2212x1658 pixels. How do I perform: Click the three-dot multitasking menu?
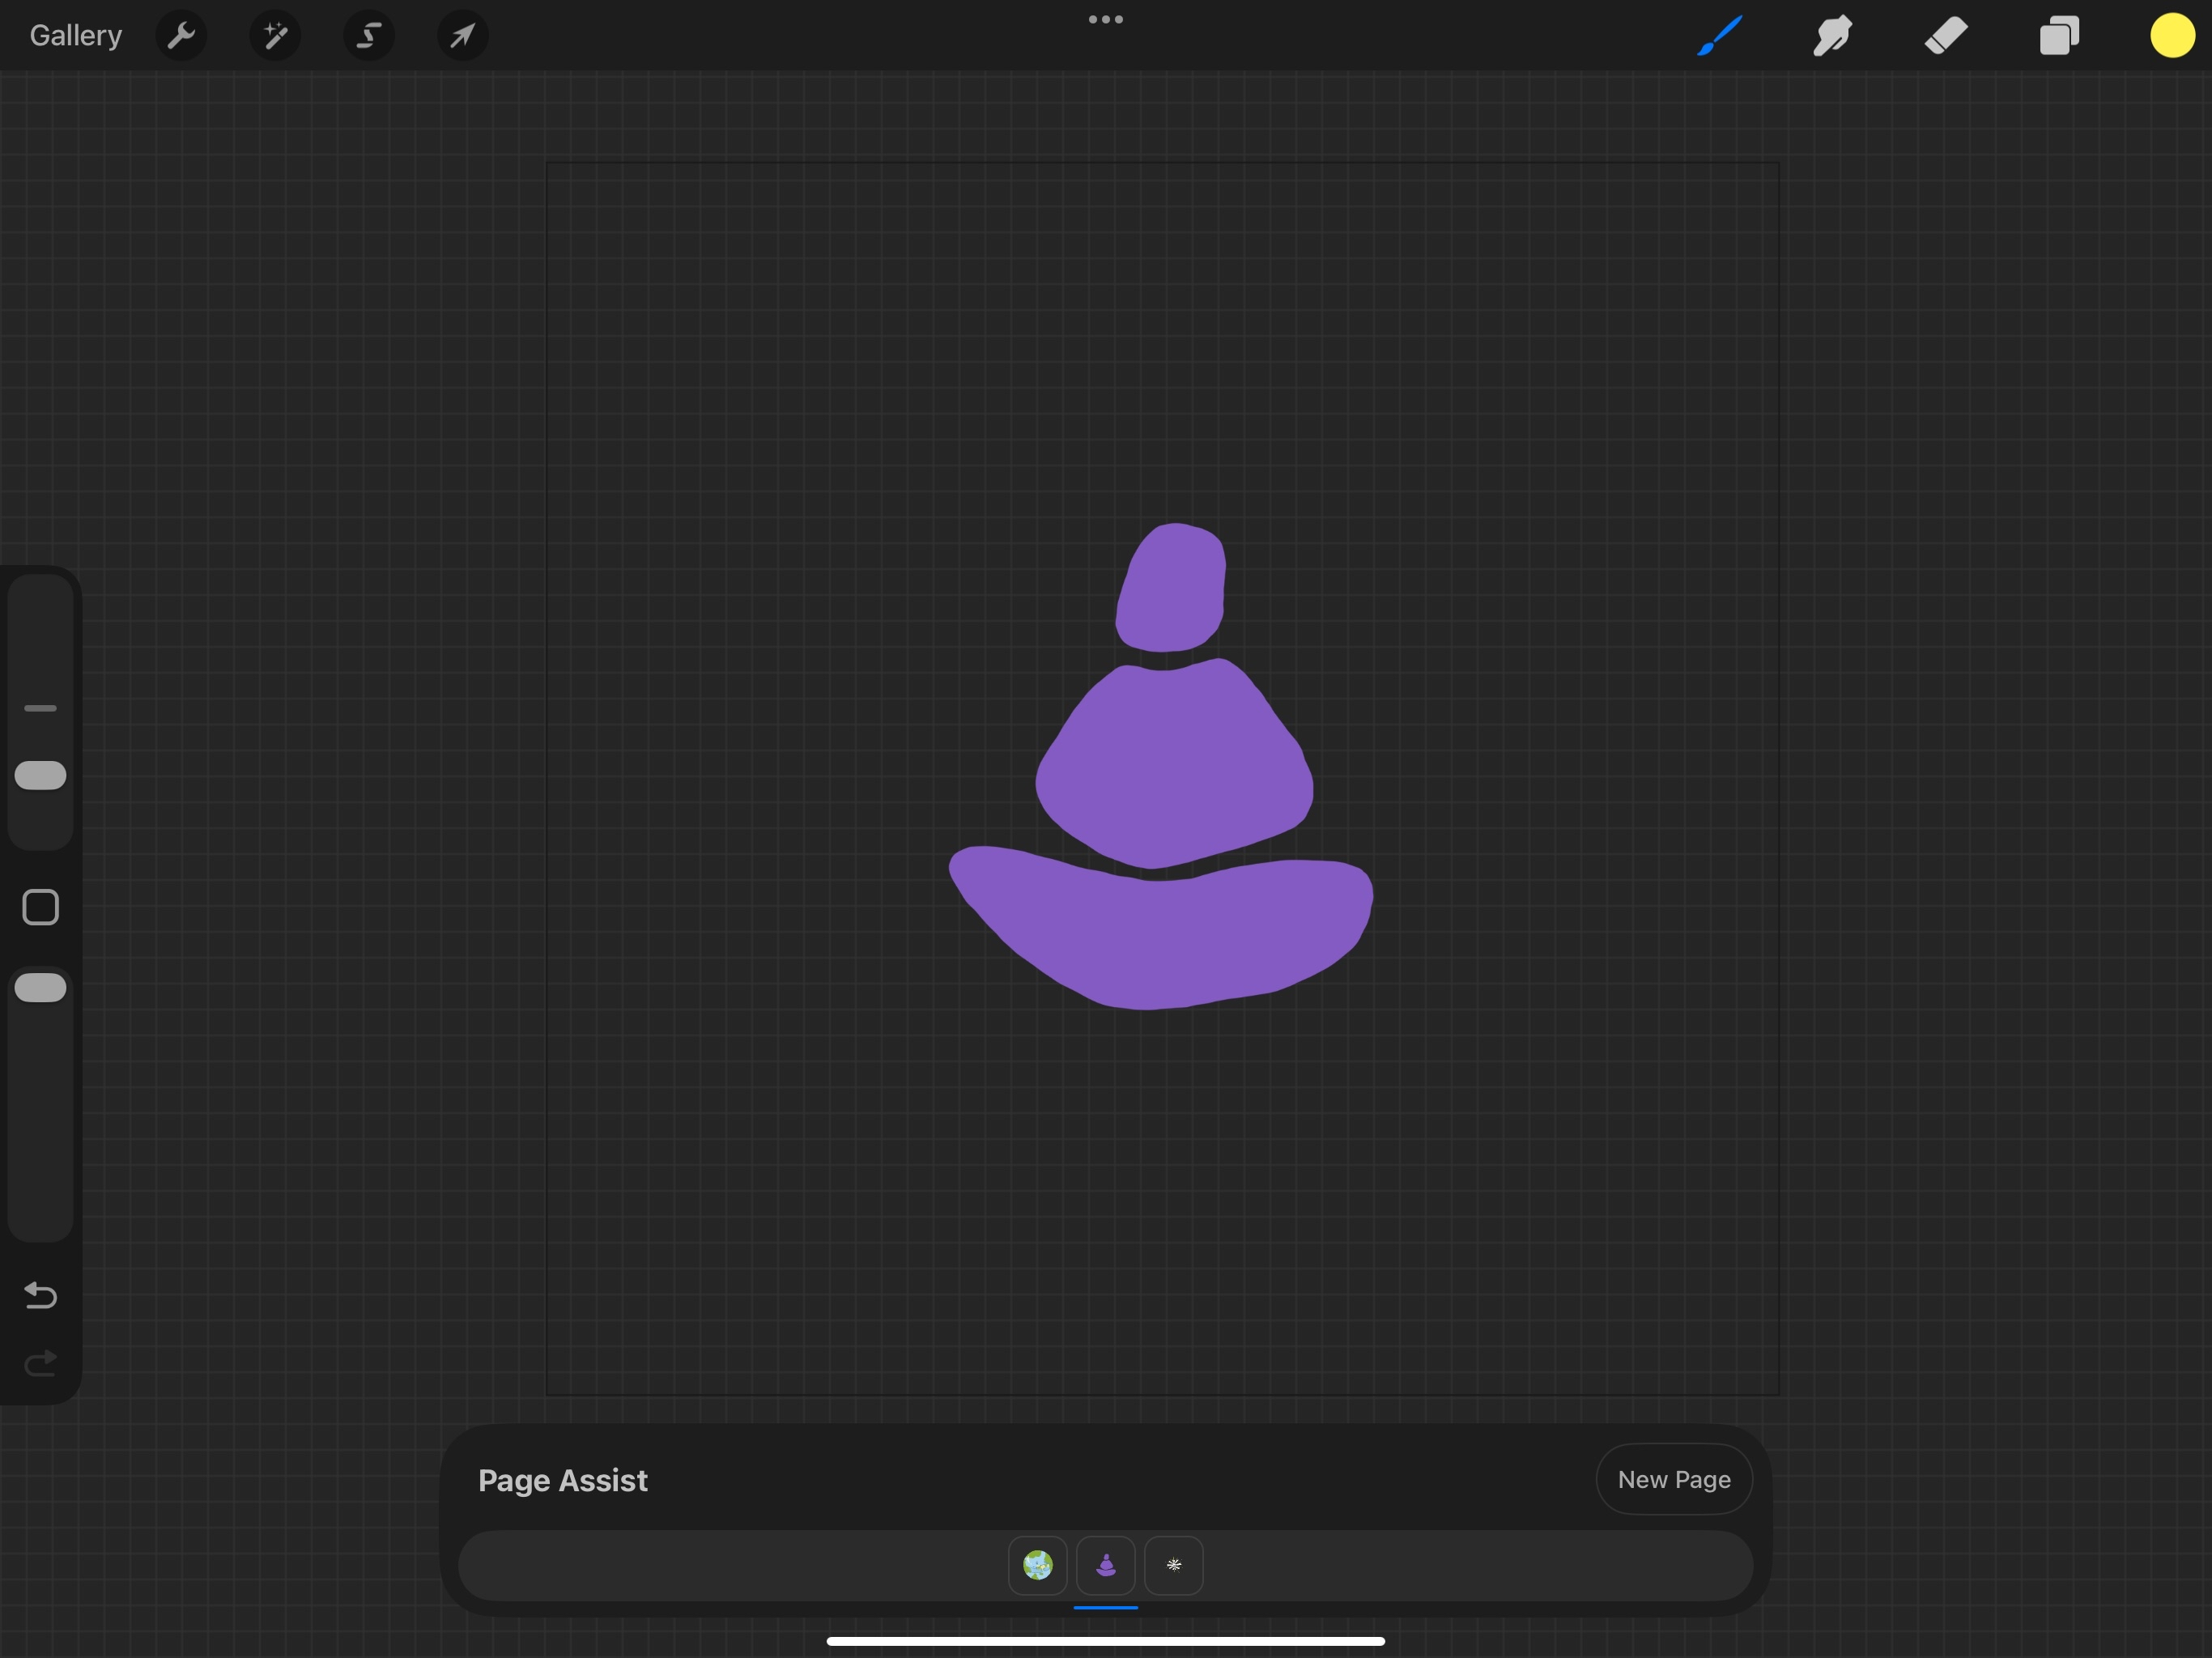point(1105,19)
